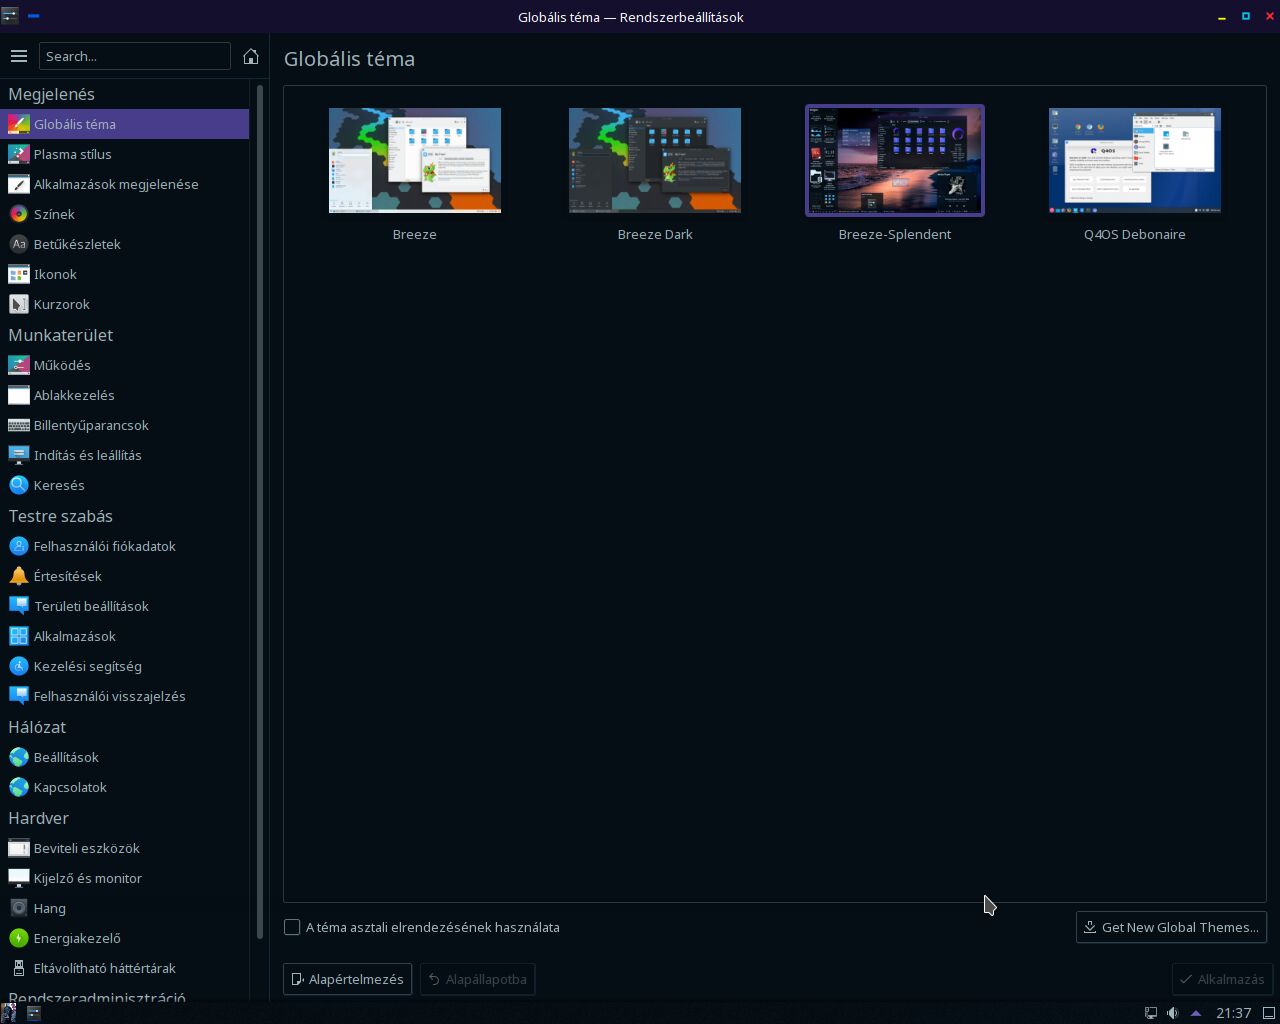Go to the home overview icon
This screenshot has height=1024, width=1280.
point(251,56)
